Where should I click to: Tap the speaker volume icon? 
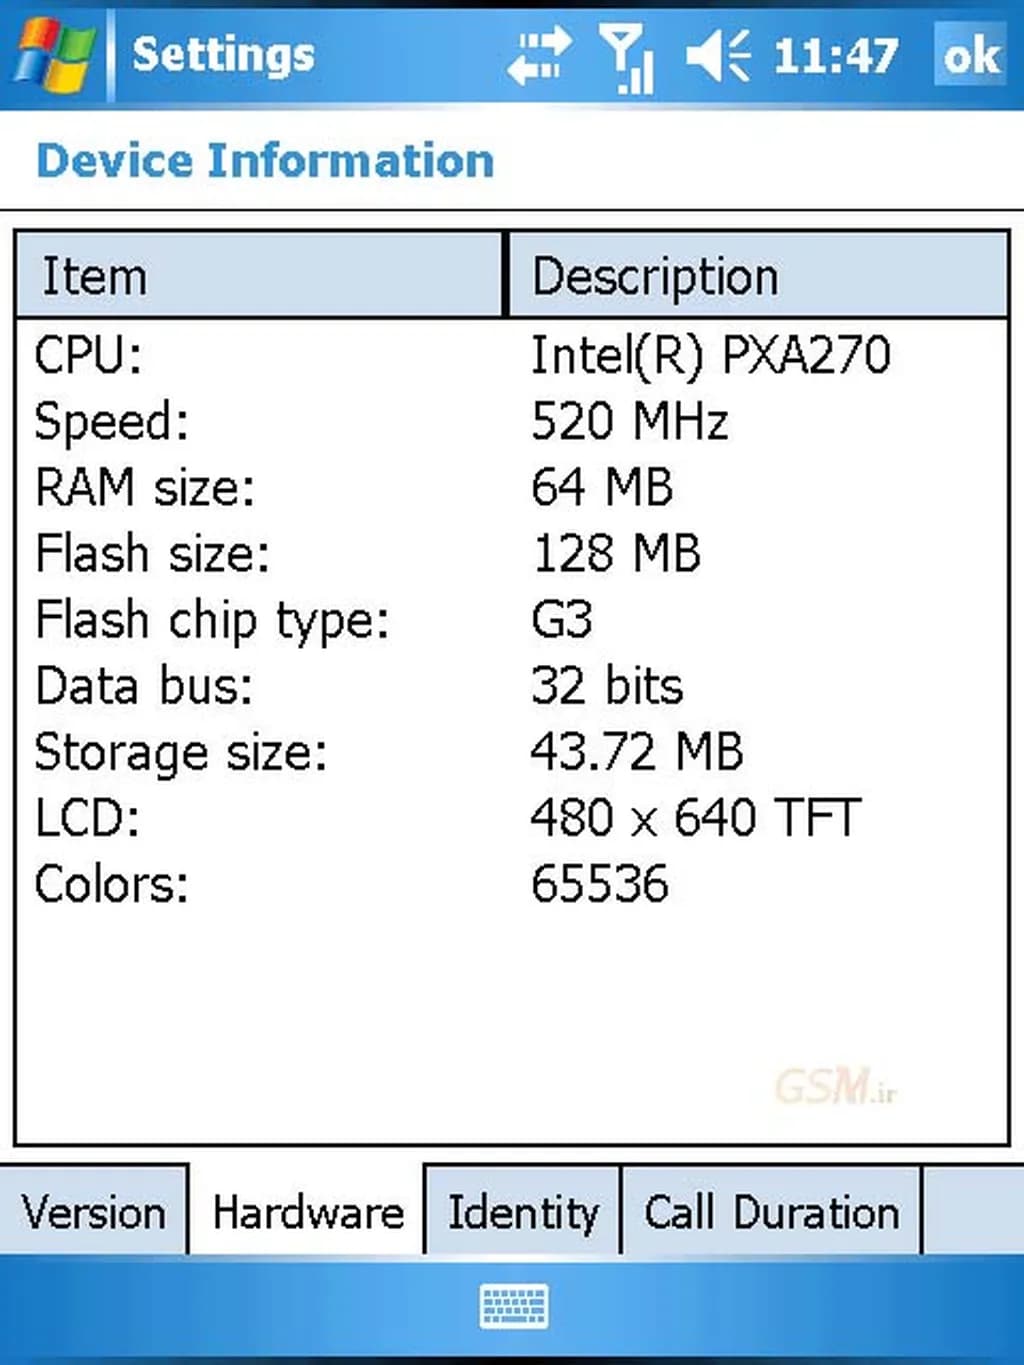(x=717, y=55)
